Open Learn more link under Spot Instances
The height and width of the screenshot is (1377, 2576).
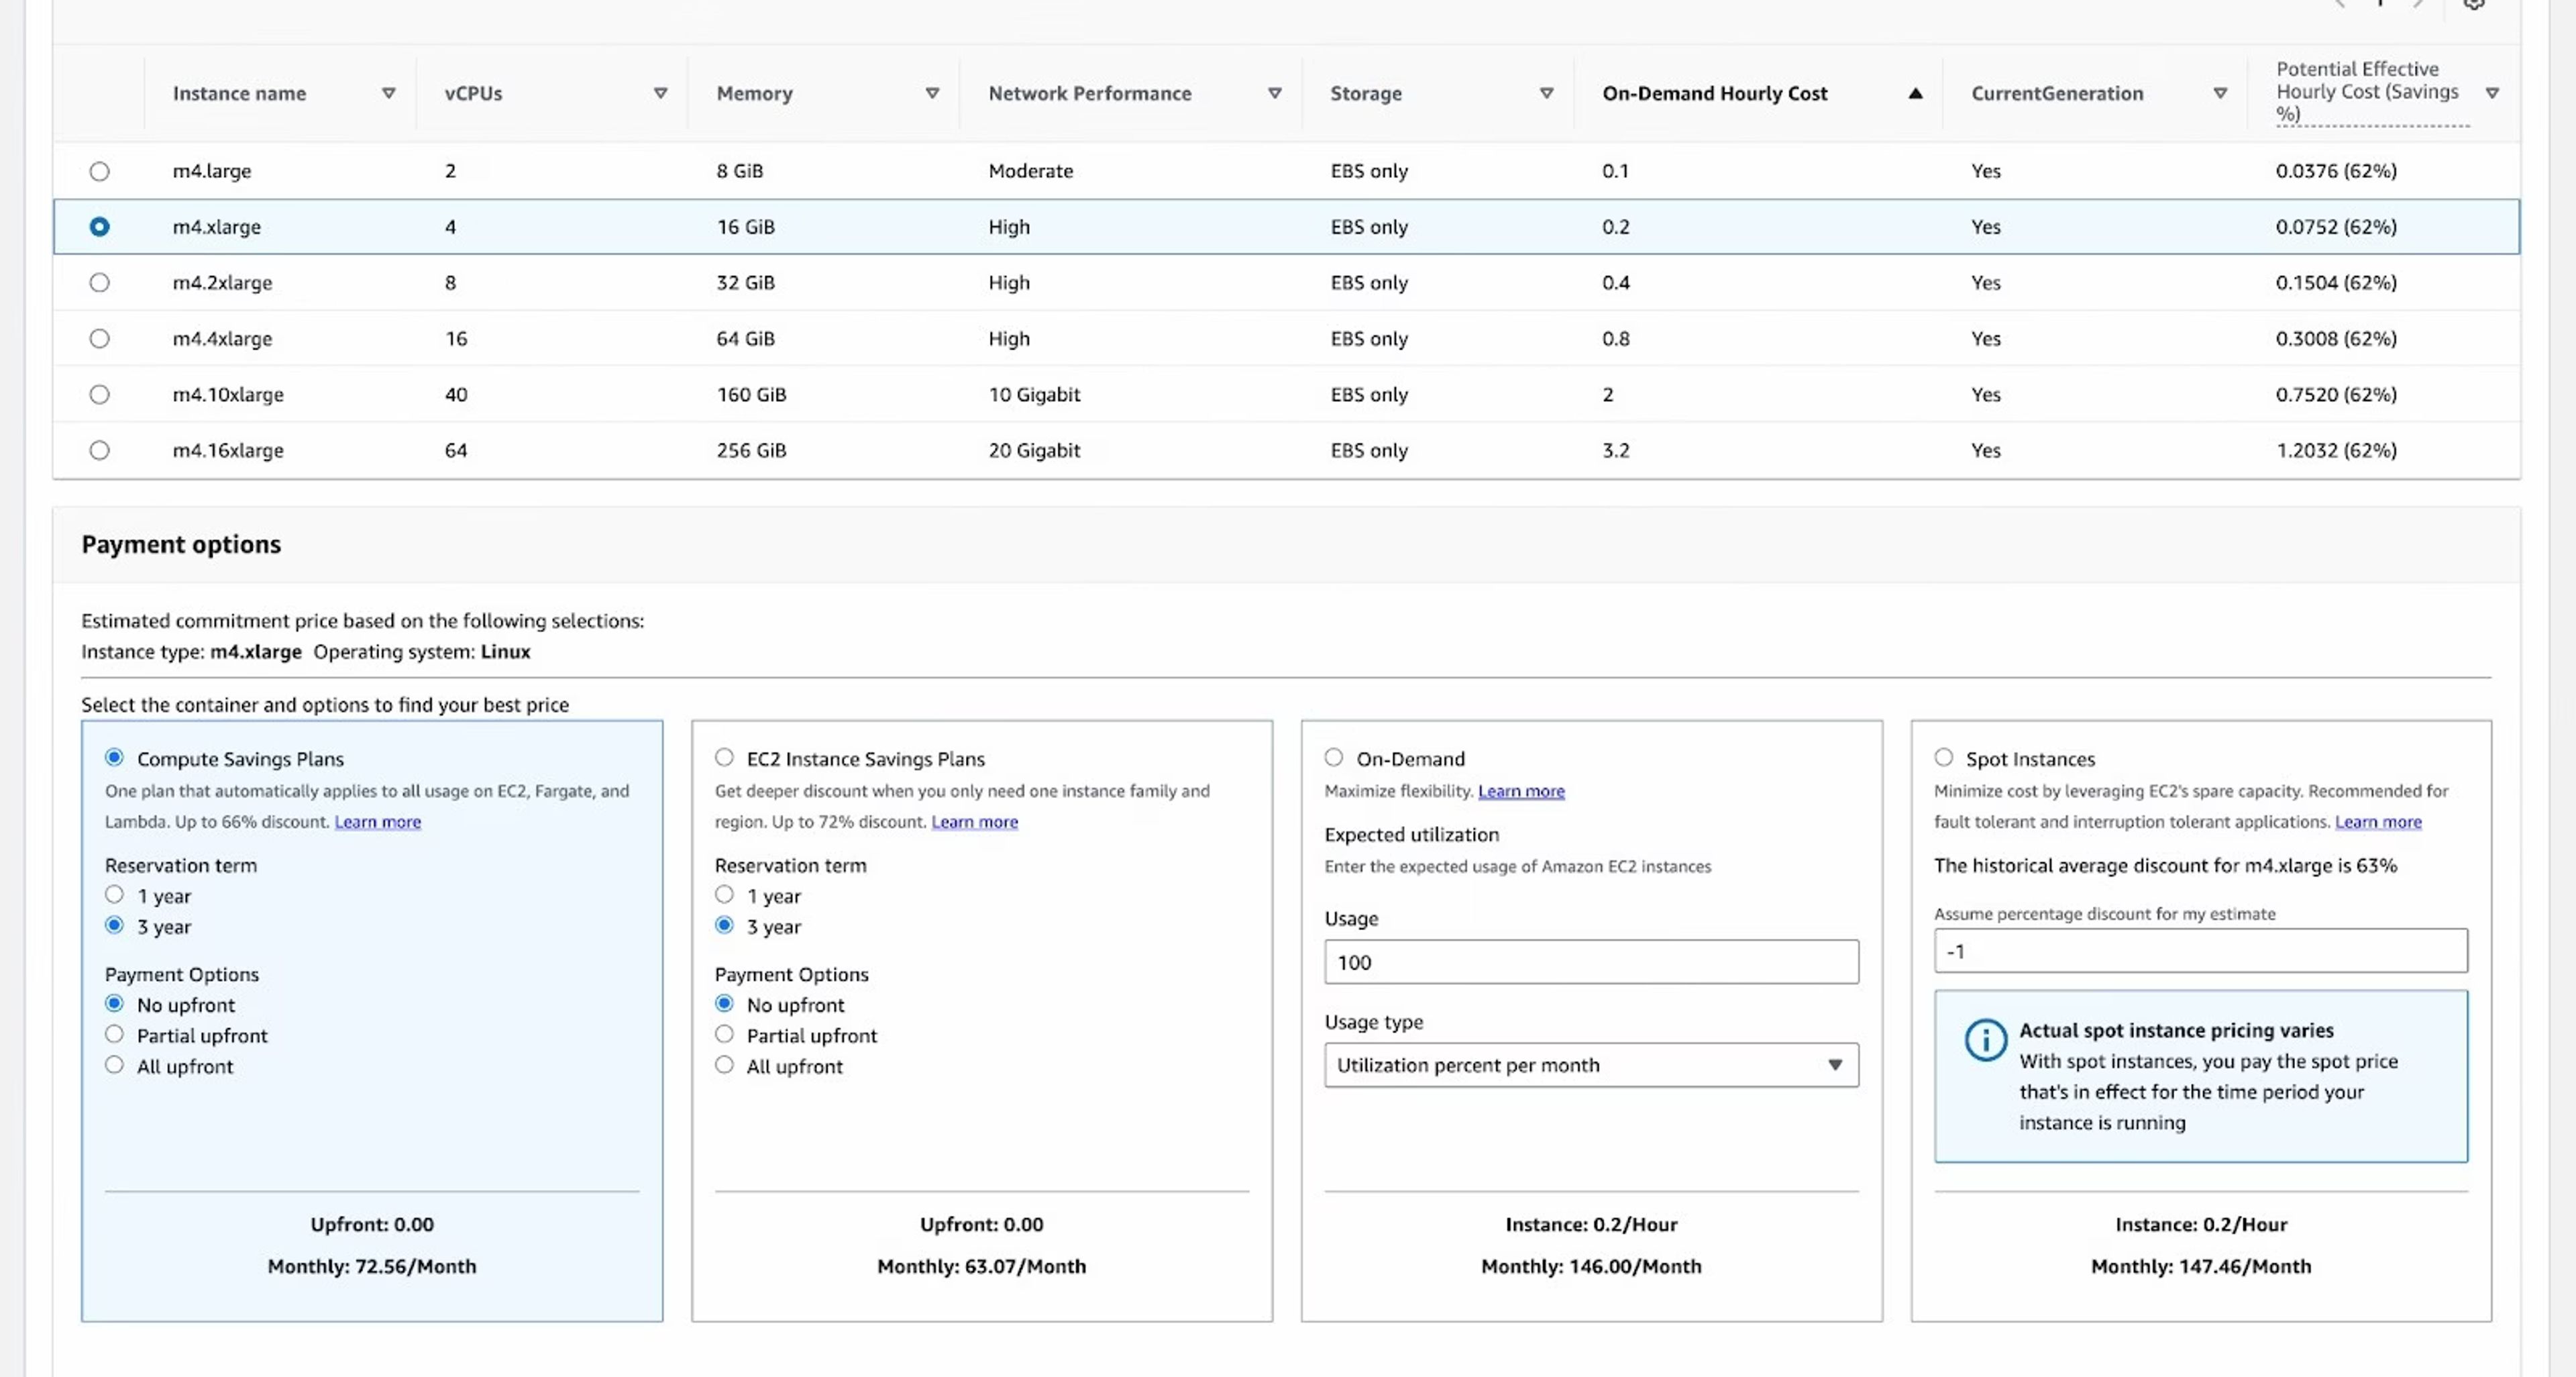click(2378, 822)
